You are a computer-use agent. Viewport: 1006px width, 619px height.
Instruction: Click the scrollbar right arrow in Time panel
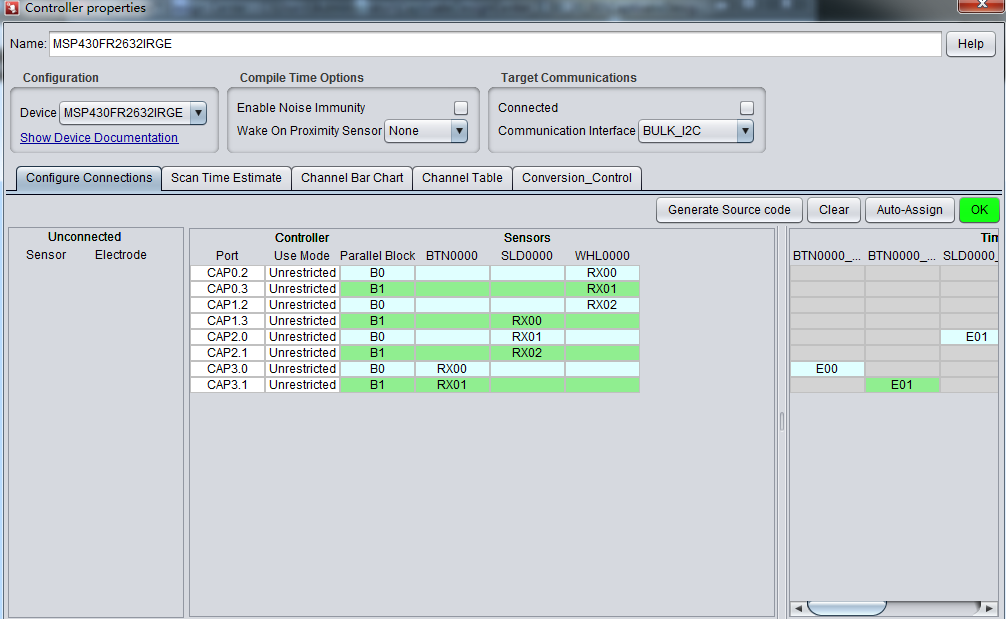click(989, 607)
